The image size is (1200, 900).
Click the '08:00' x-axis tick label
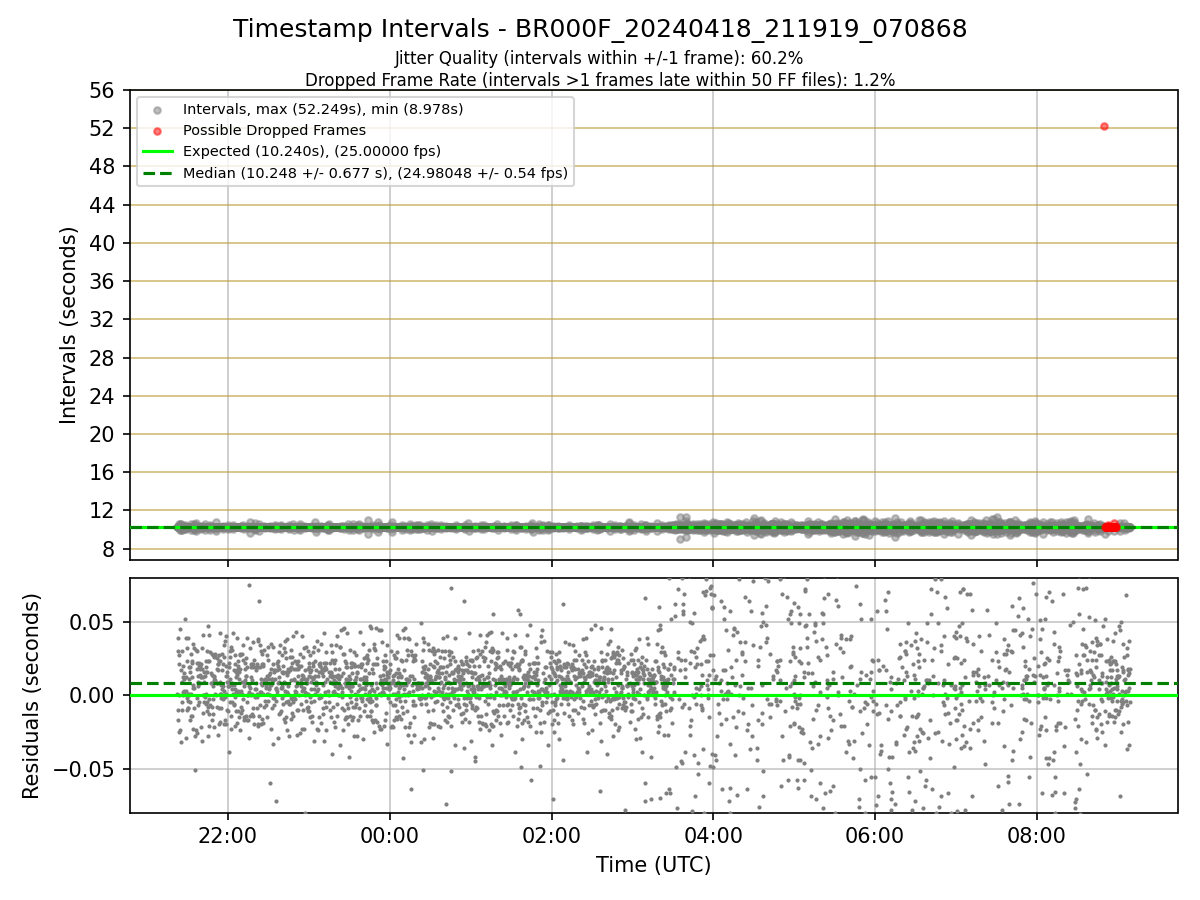click(x=1036, y=834)
